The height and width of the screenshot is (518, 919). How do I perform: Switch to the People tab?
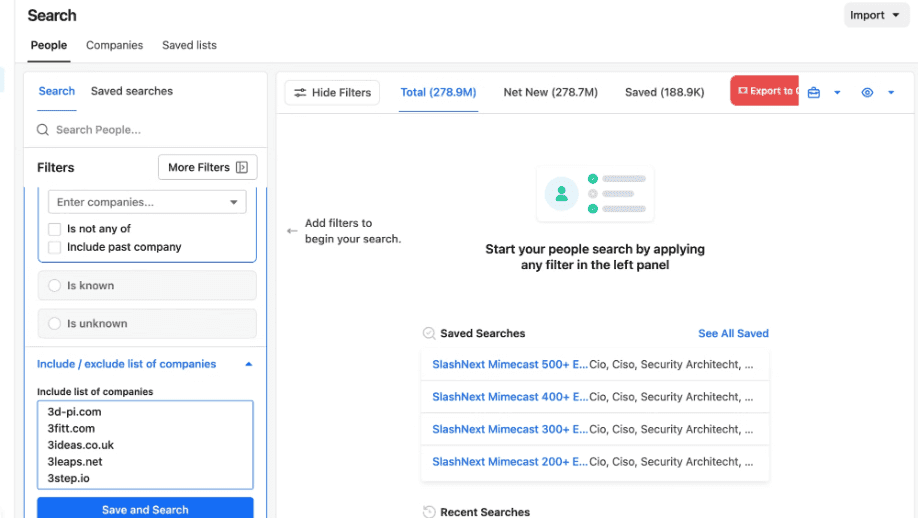tap(49, 45)
